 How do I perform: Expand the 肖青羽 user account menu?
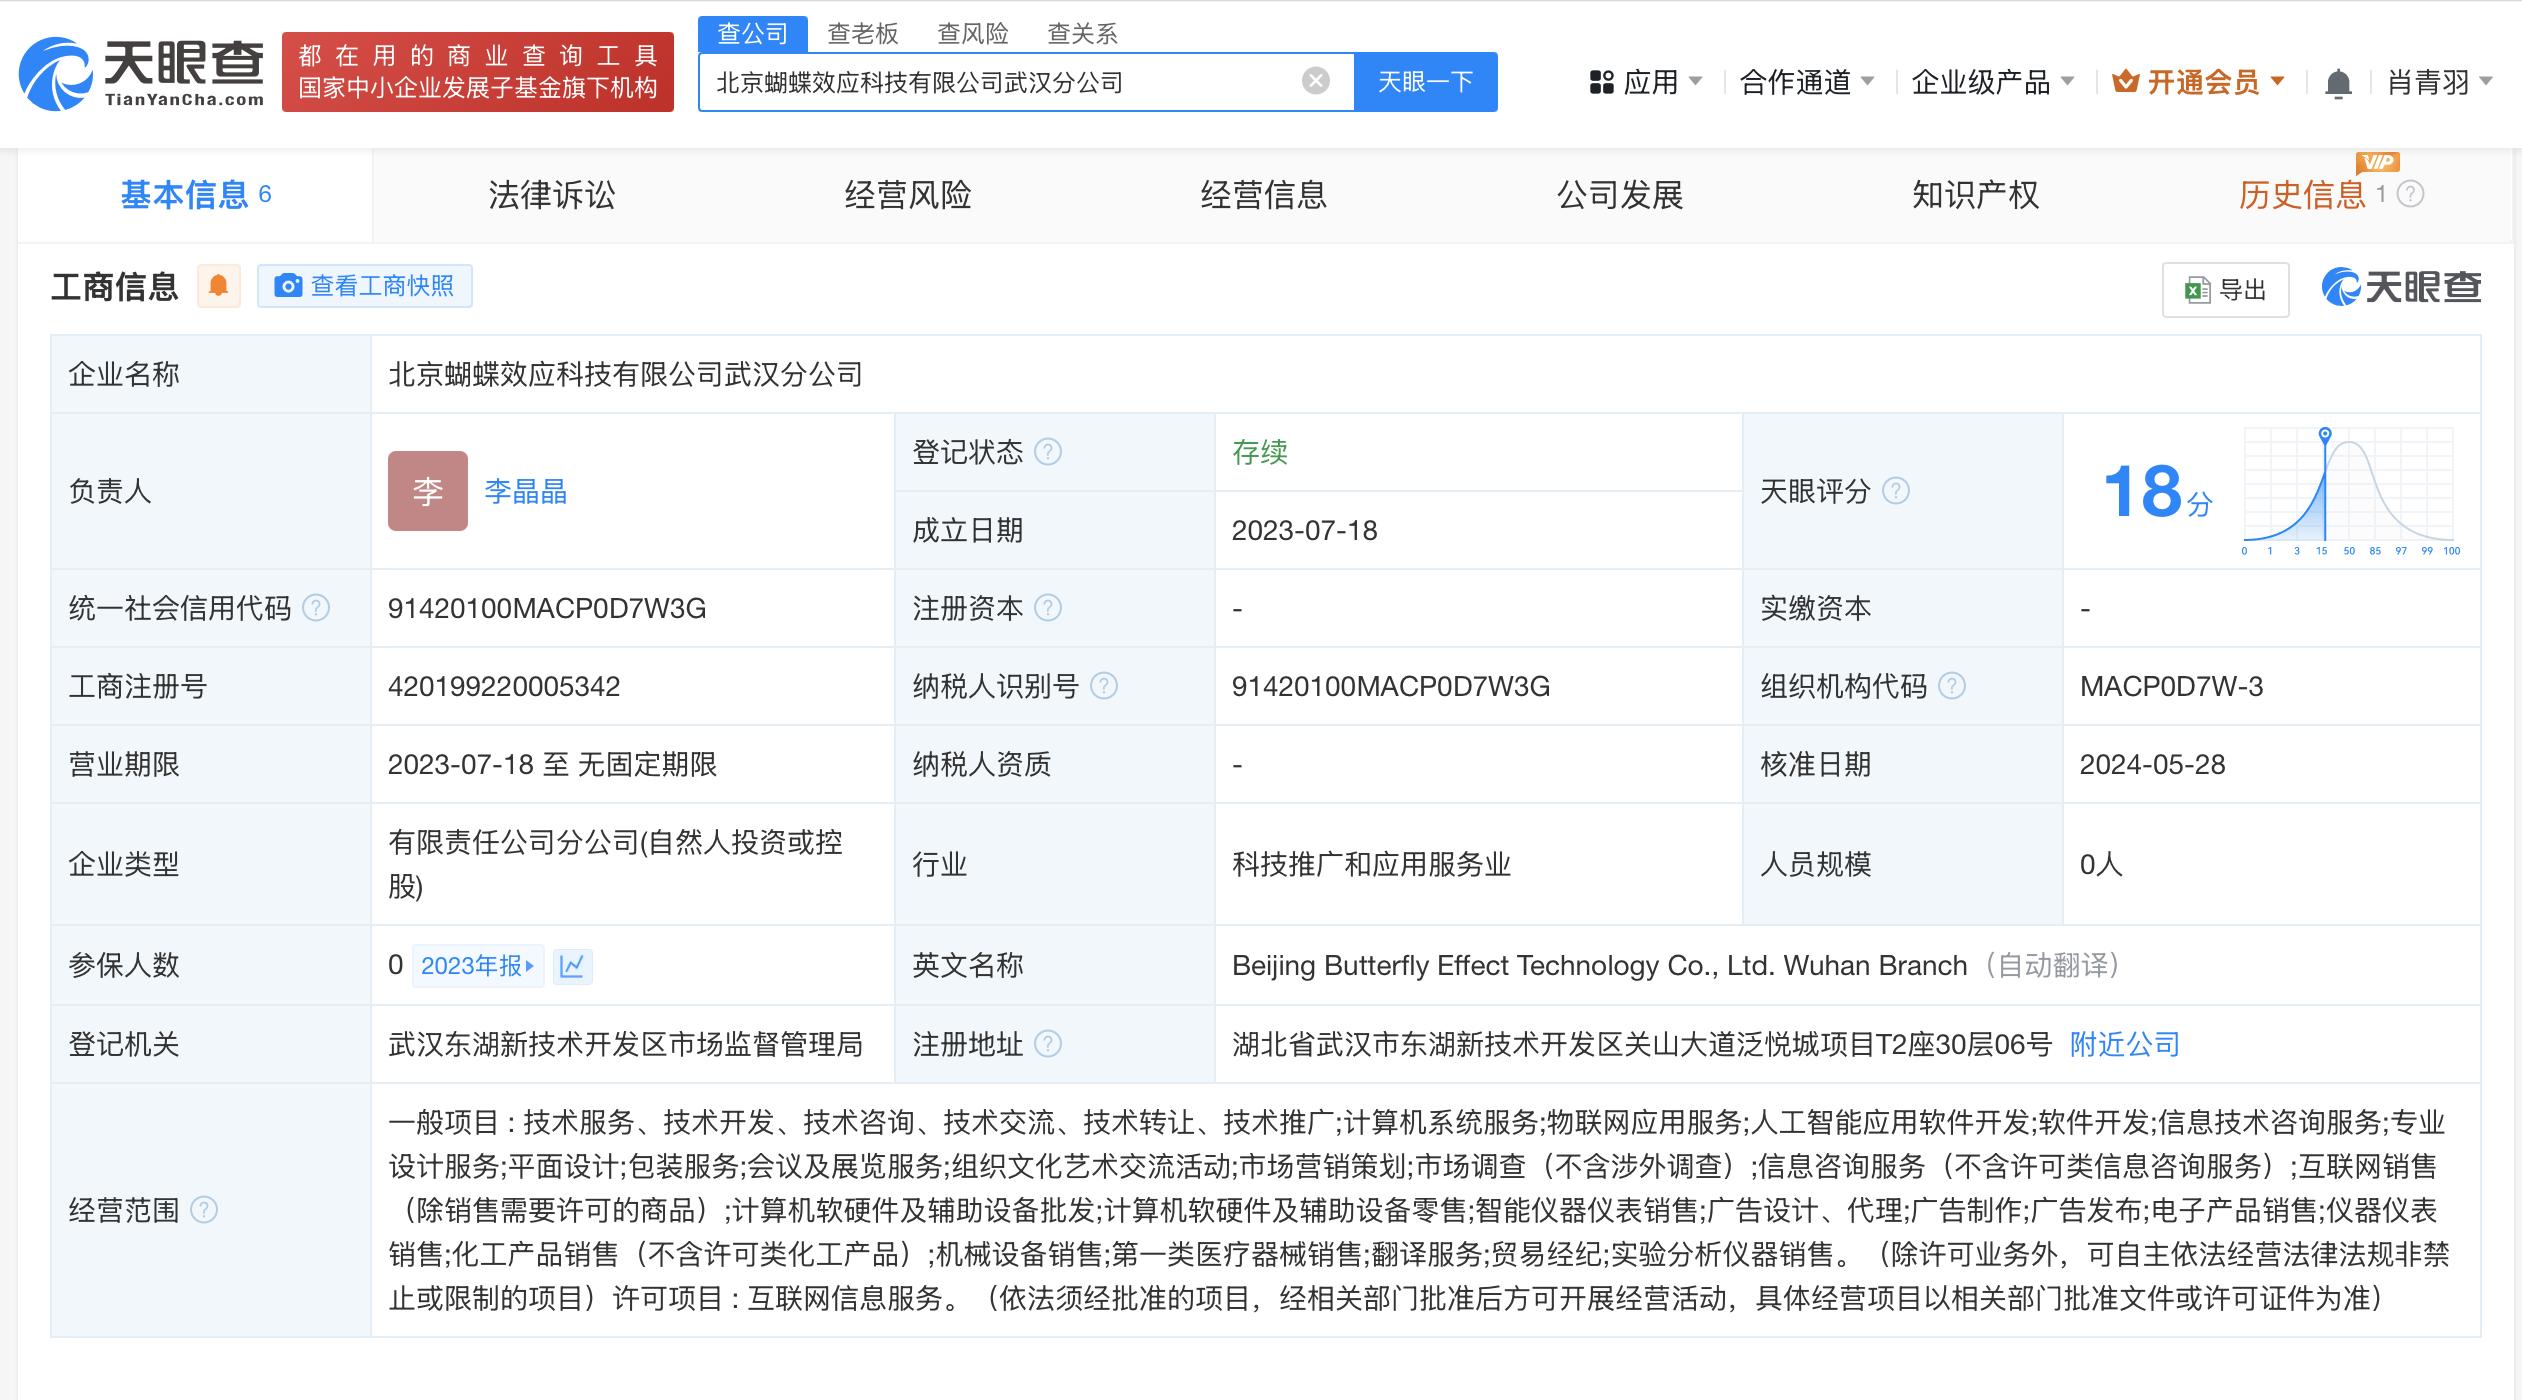coord(2440,82)
